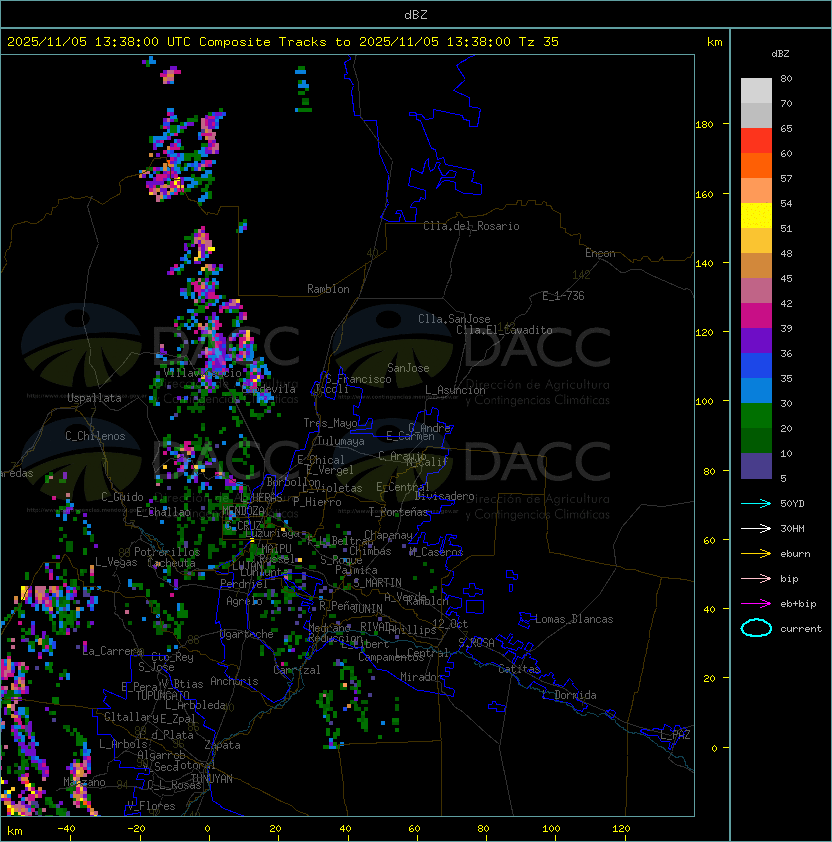Click the E_1-736 map label
This screenshot has width=832, height=842.
click(563, 296)
